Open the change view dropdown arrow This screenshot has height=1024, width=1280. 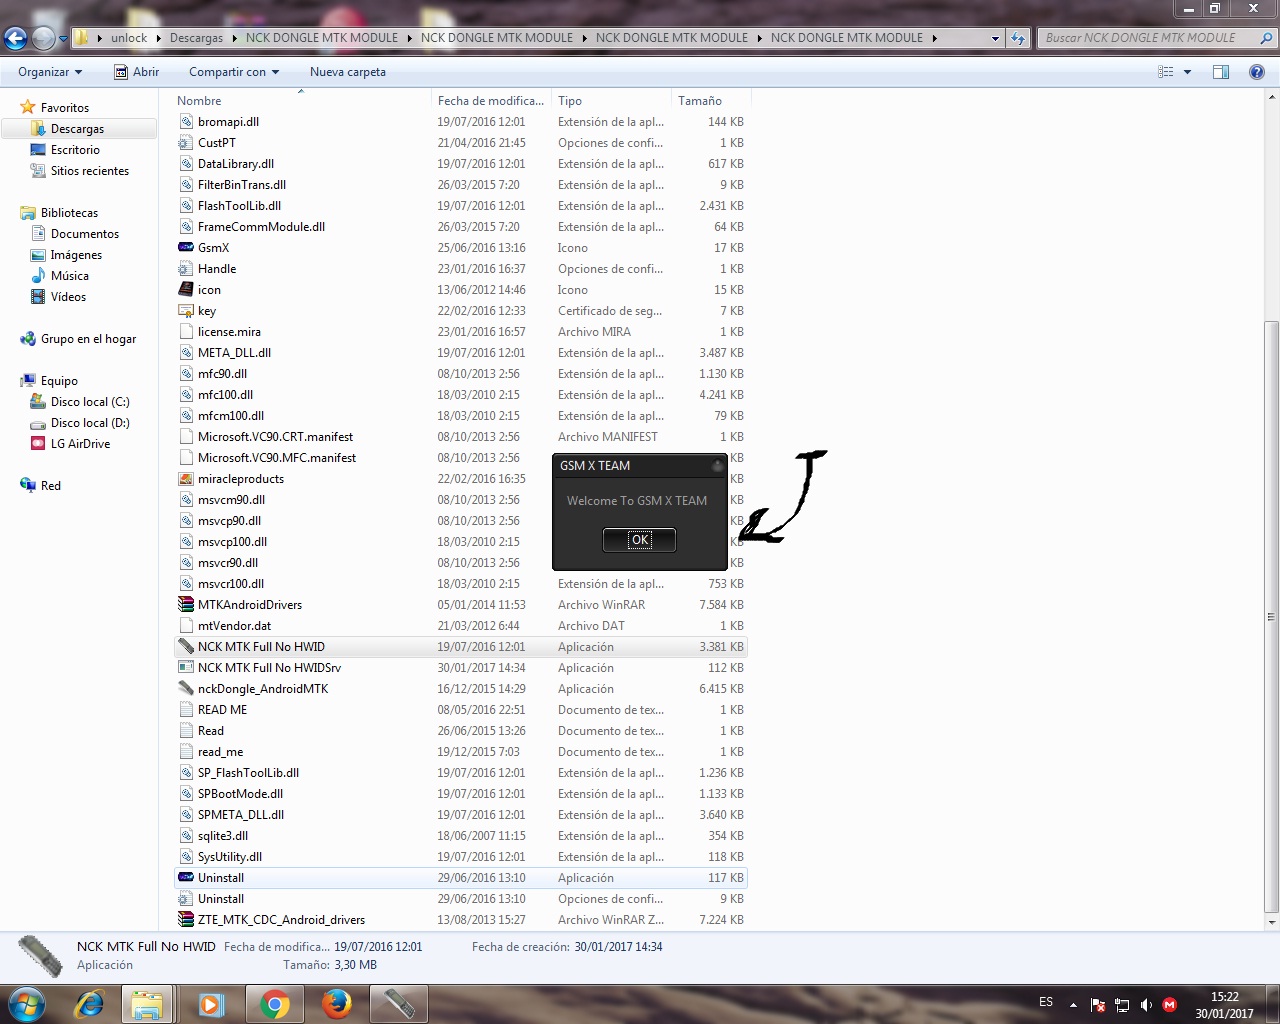point(1186,71)
